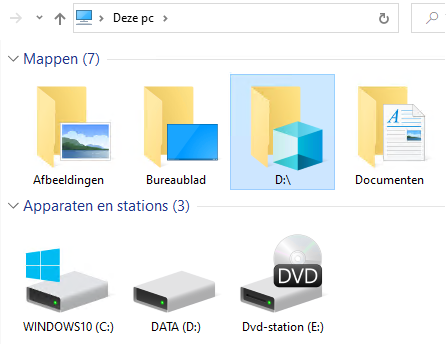Click the search magnifier icon
446x361 pixels.
[x=432, y=18]
